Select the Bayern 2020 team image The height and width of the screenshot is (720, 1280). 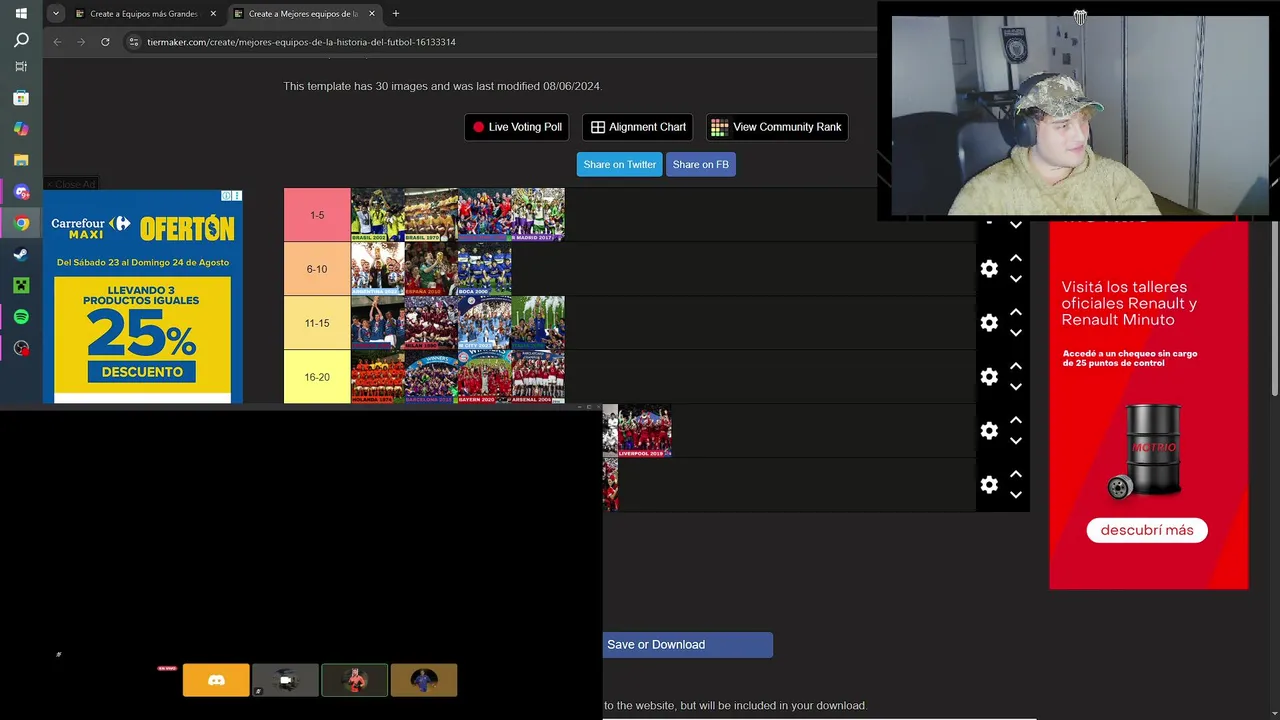point(485,377)
